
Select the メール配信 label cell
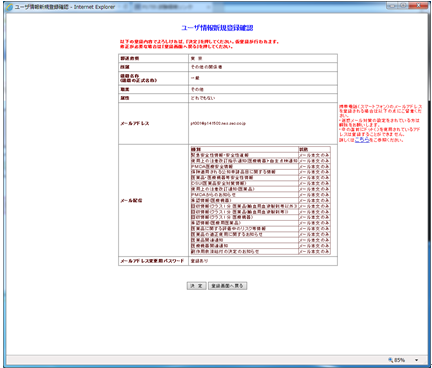coord(153,200)
